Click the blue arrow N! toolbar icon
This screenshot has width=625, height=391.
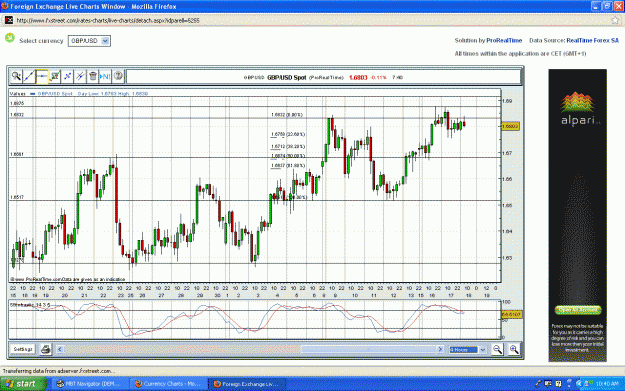pos(105,76)
